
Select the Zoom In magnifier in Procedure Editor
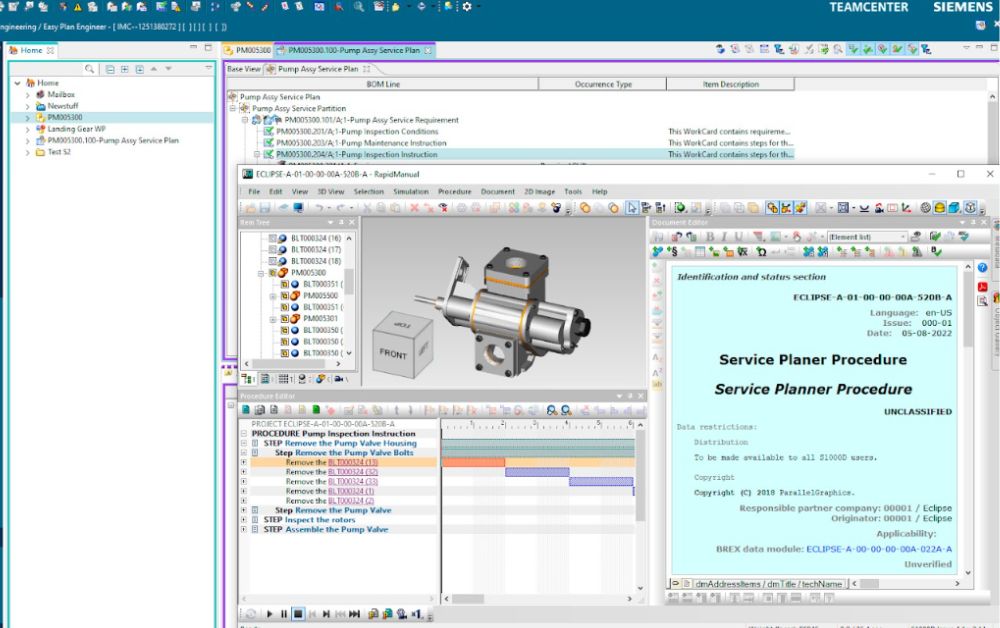coord(551,409)
